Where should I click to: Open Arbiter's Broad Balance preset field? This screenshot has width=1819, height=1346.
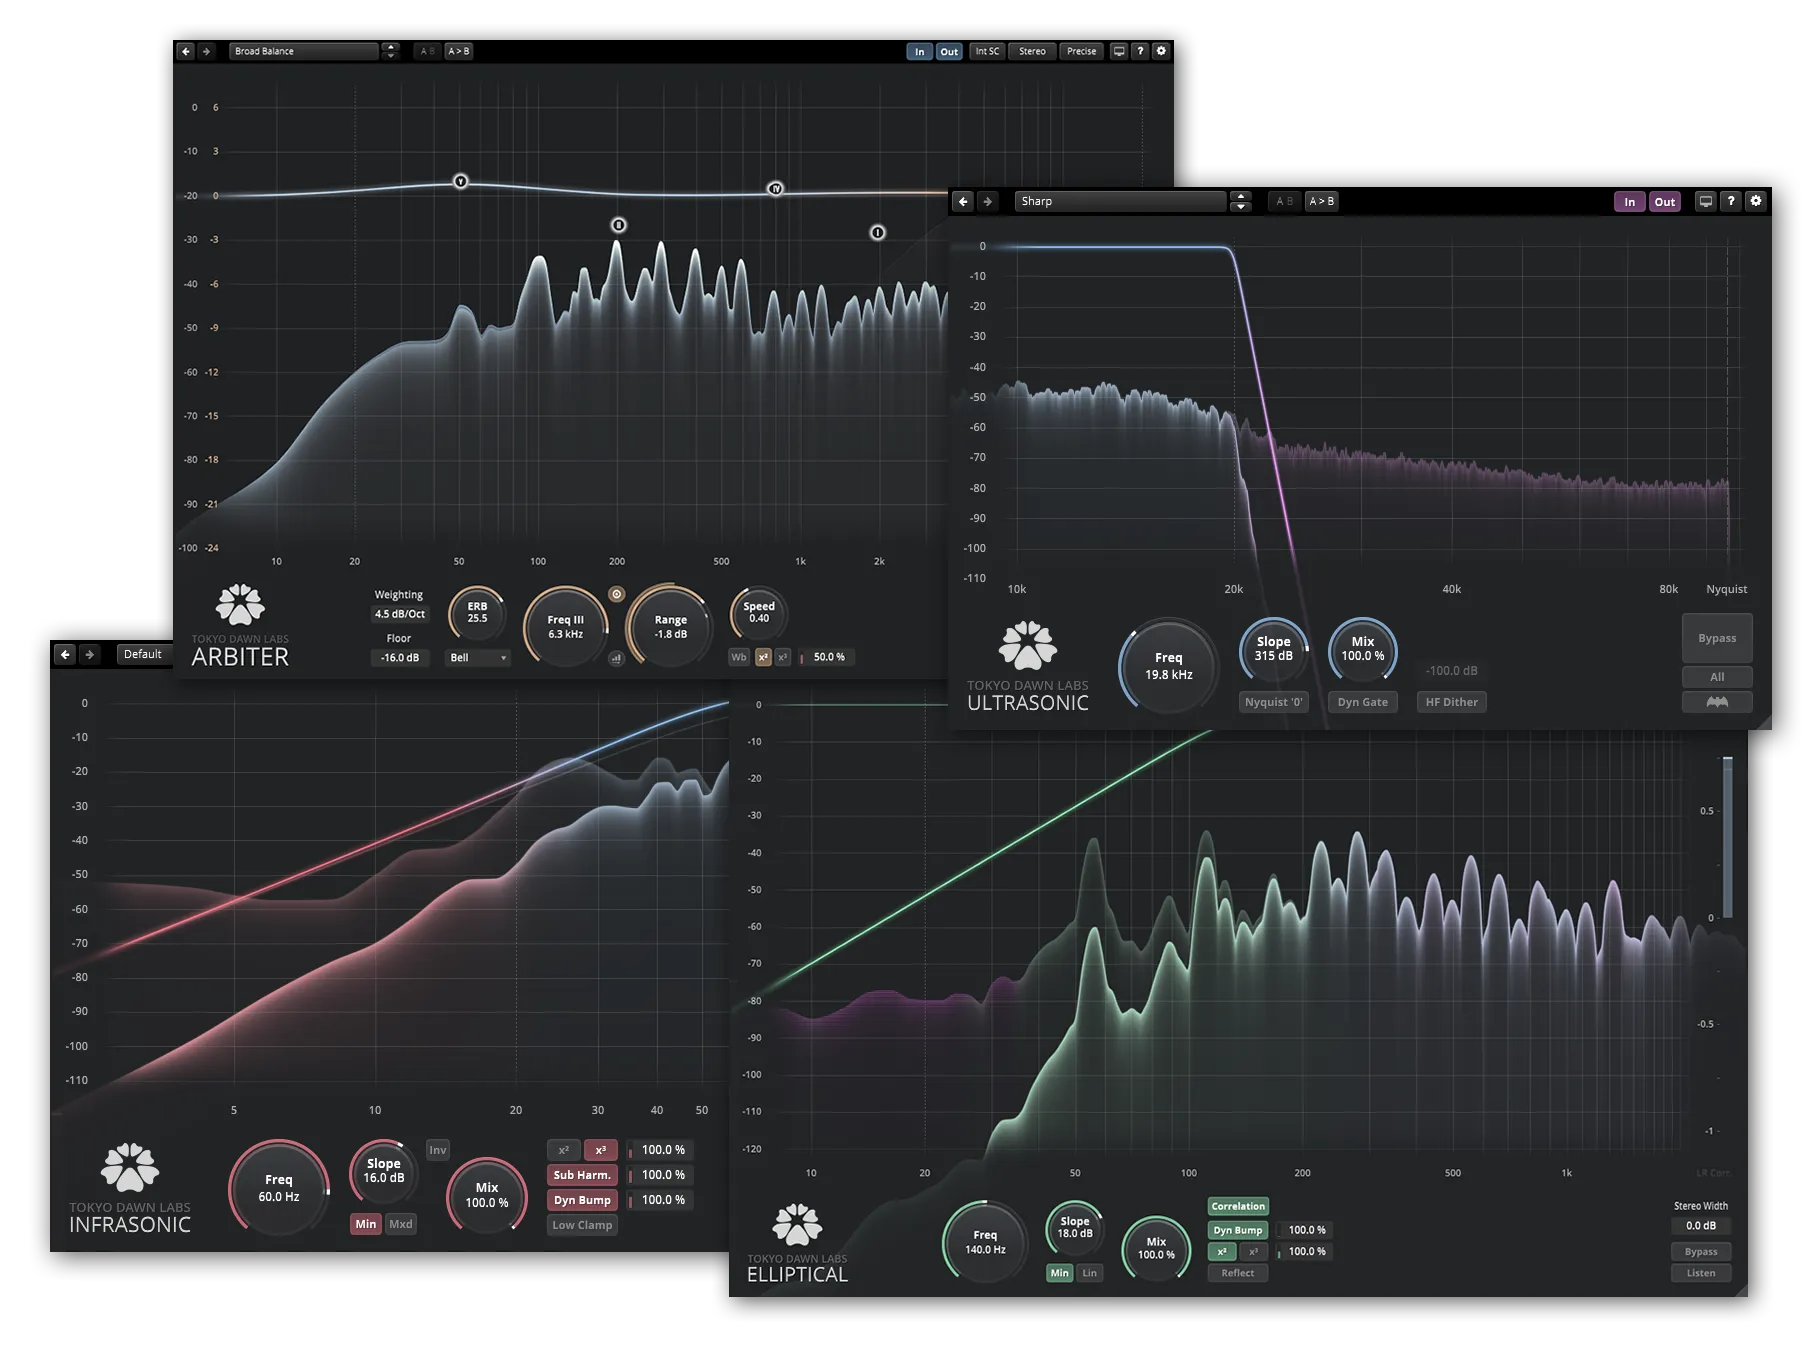point(304,51)
